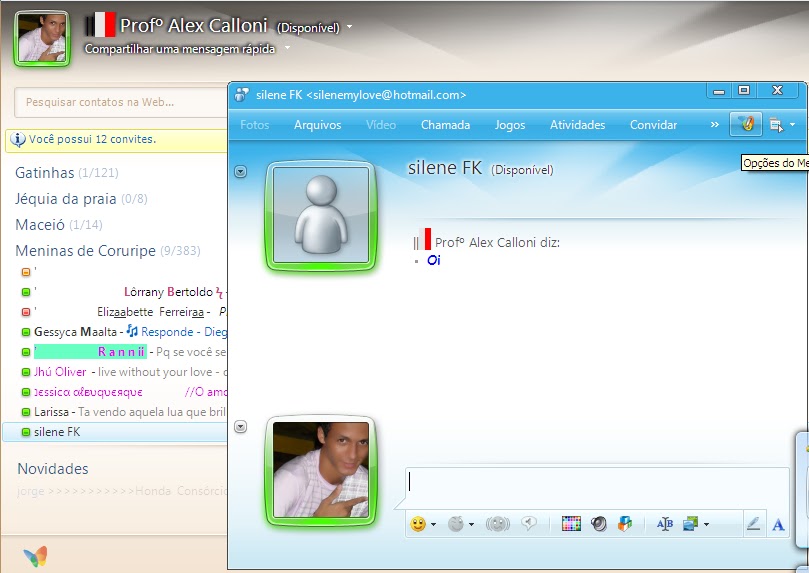Image resolution: width=809 pixels, height=573 pixels.
Task: Click the wink face icon
Action: pyautogui.click(x=456, y=524)
